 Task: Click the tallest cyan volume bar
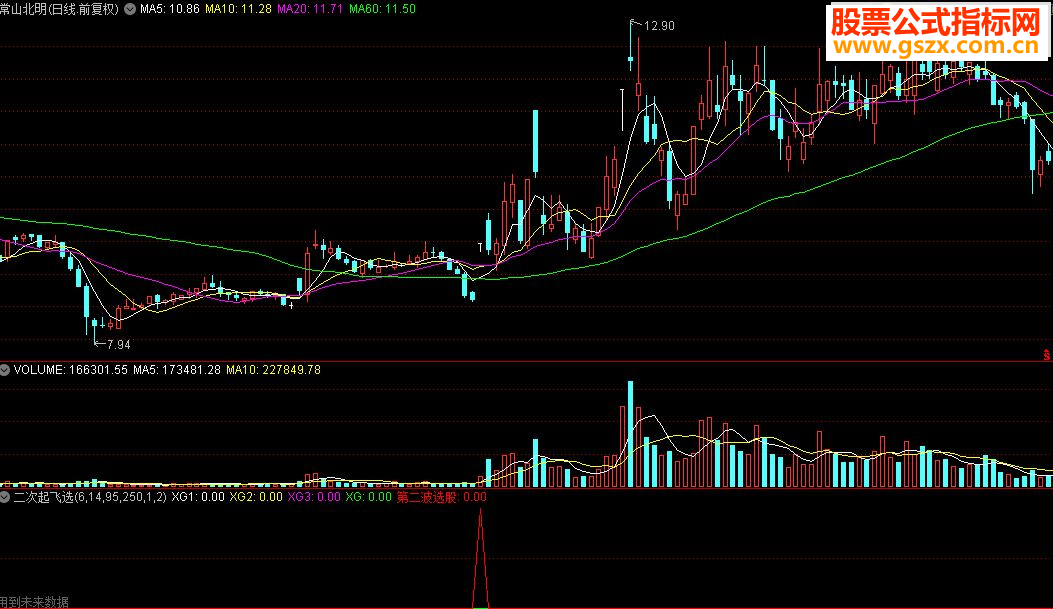point(631,434)
